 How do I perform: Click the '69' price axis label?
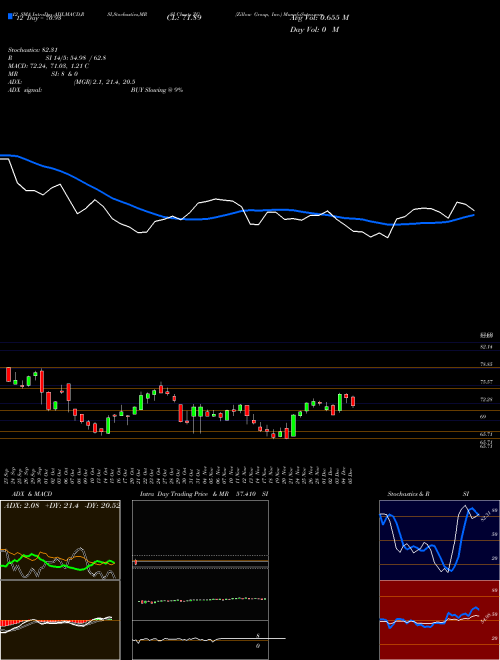[483, 416]
